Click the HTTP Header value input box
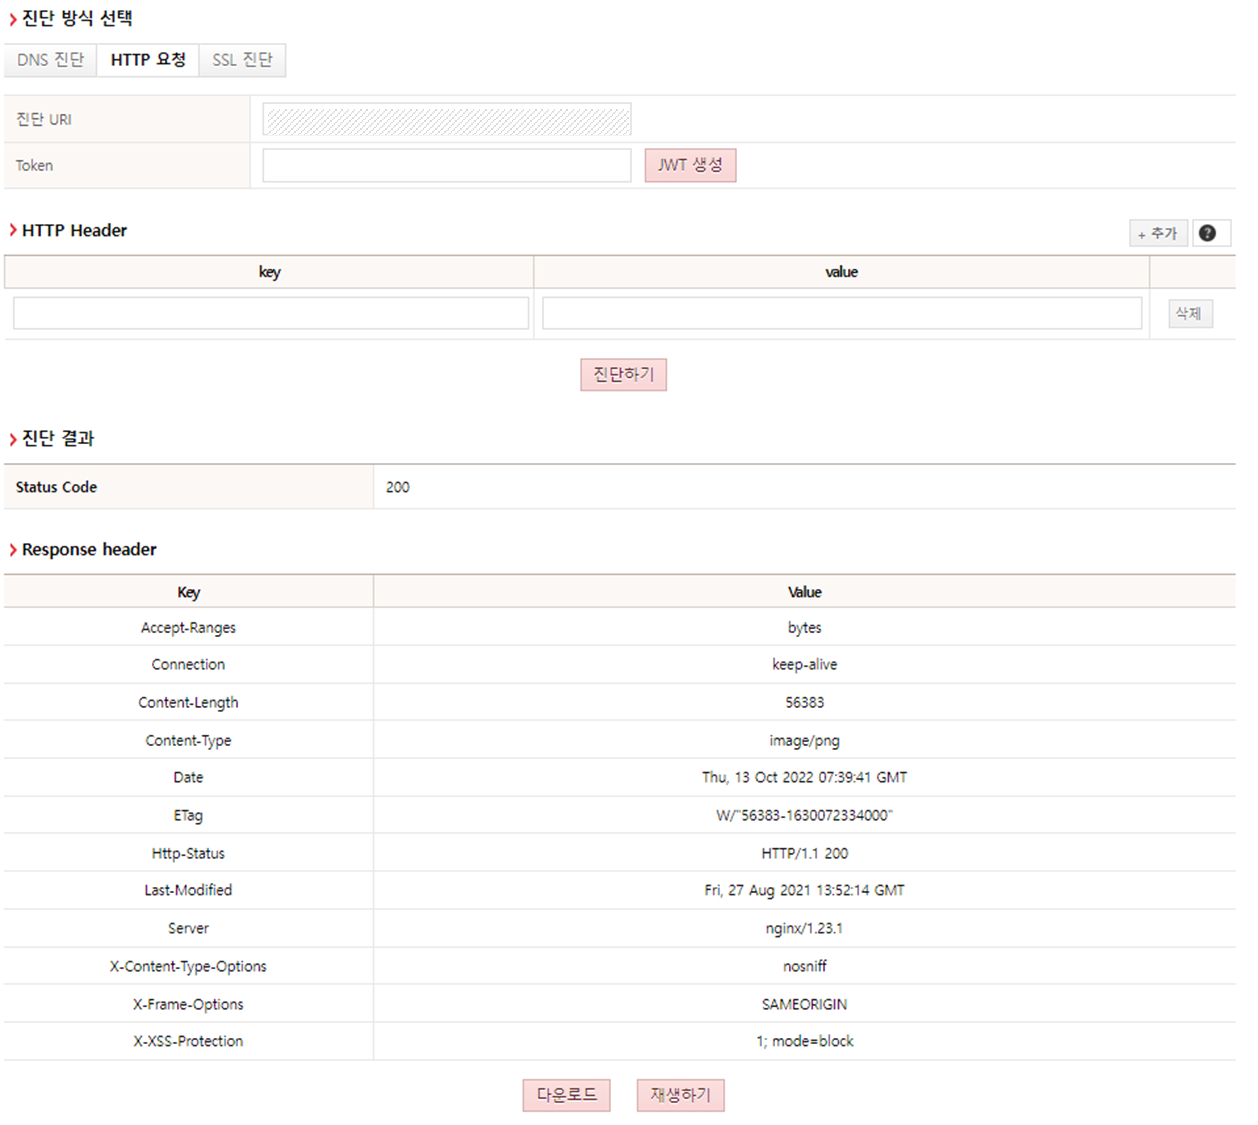 click(x=841, y=313)
